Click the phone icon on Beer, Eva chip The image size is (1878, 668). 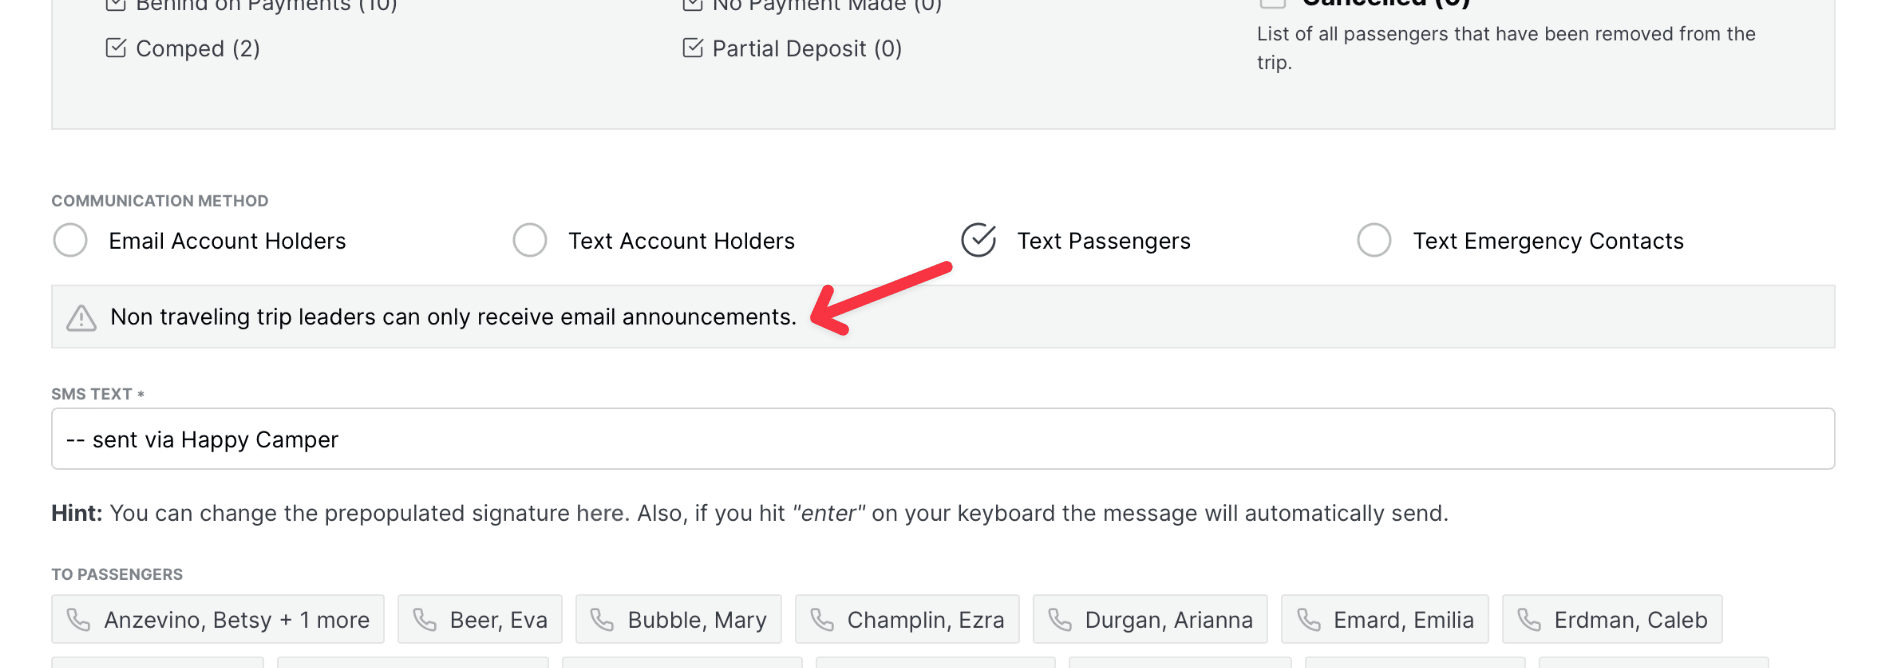click(x=425, y=619)
